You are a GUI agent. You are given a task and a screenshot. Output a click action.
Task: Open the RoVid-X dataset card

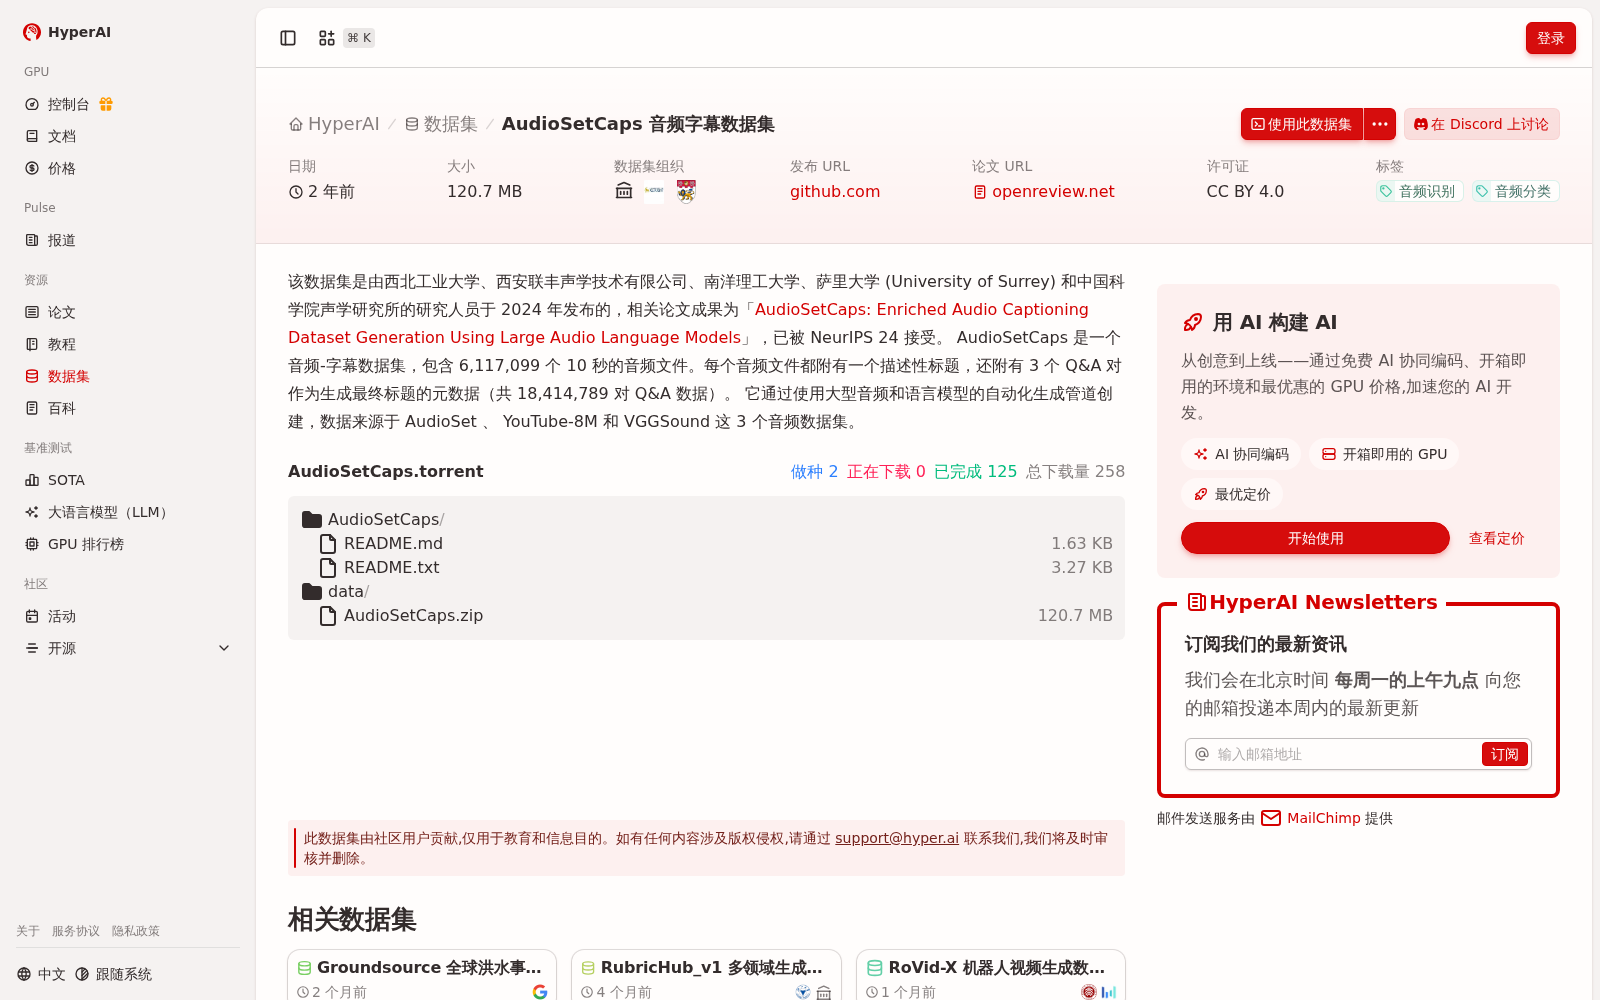coord(991,975)
